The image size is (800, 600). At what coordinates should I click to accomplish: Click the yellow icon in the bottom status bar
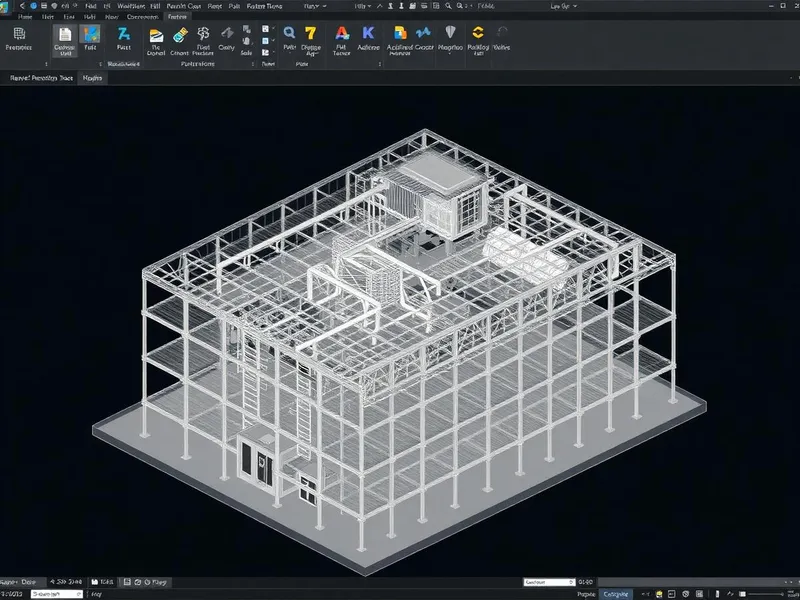click(659, 594)
